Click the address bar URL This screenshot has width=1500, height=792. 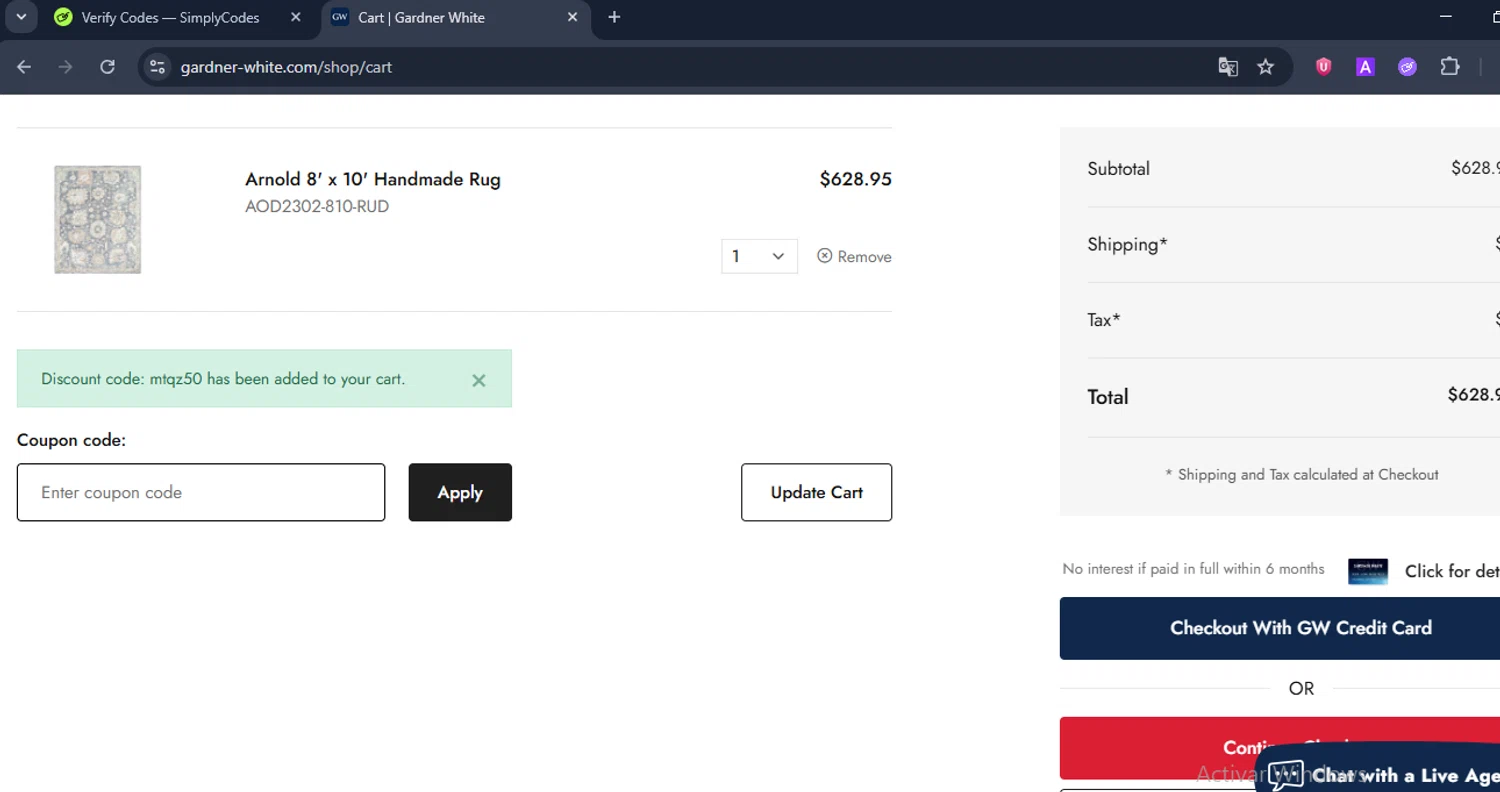(286, 67)
